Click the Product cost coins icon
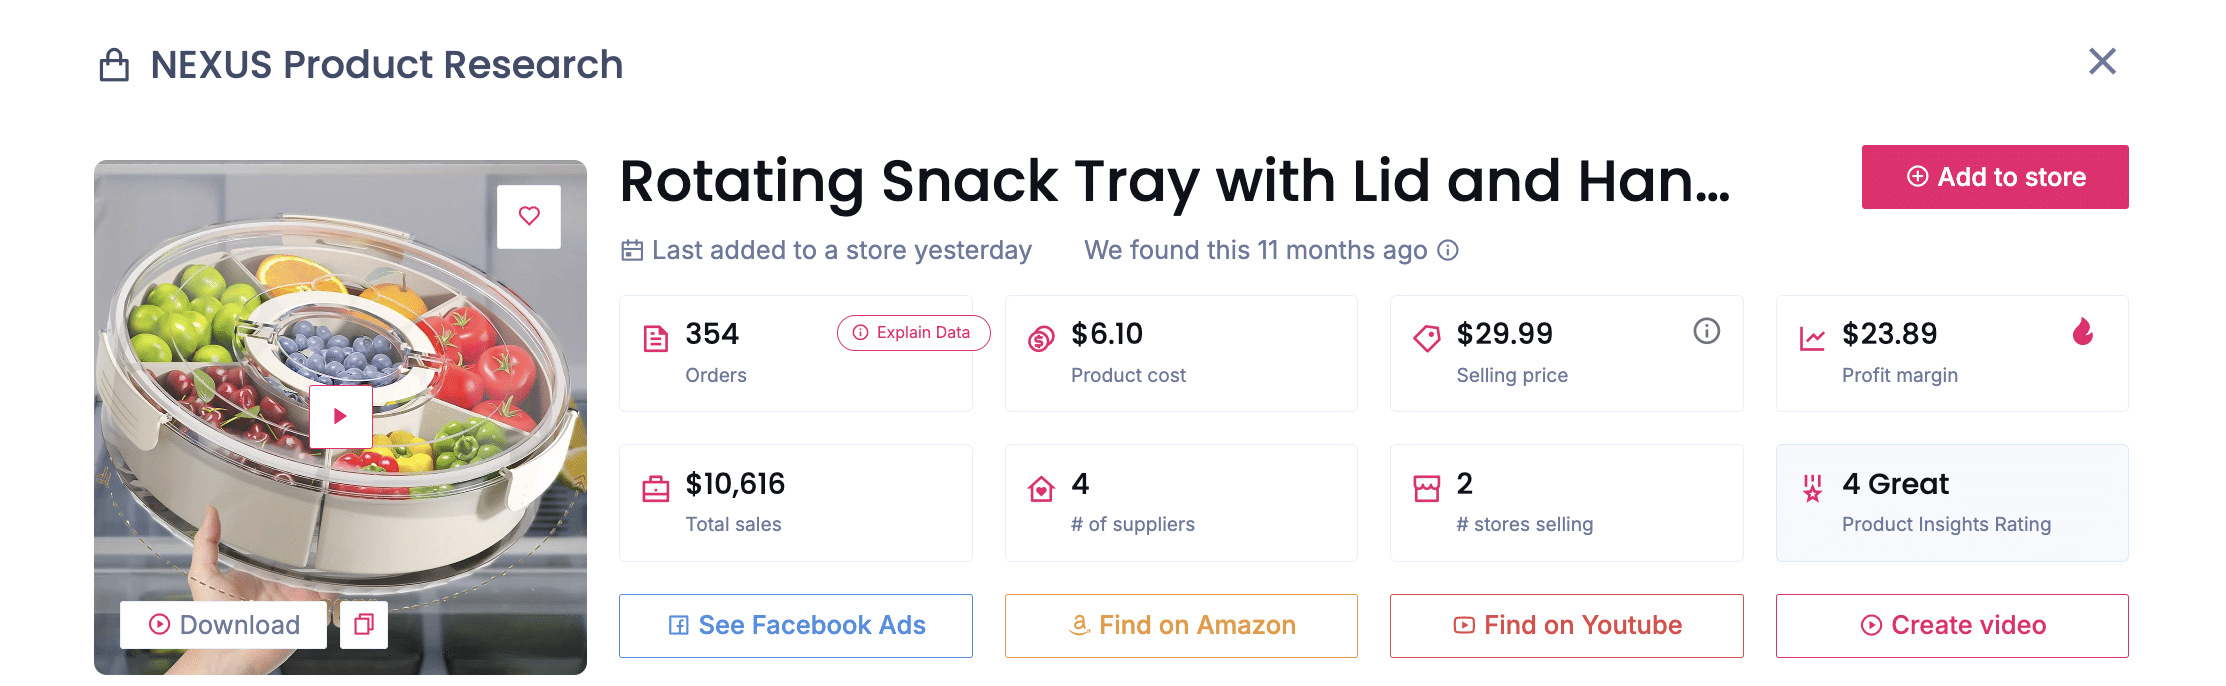Screen dimensions: 2226x686 [1041, 339]
